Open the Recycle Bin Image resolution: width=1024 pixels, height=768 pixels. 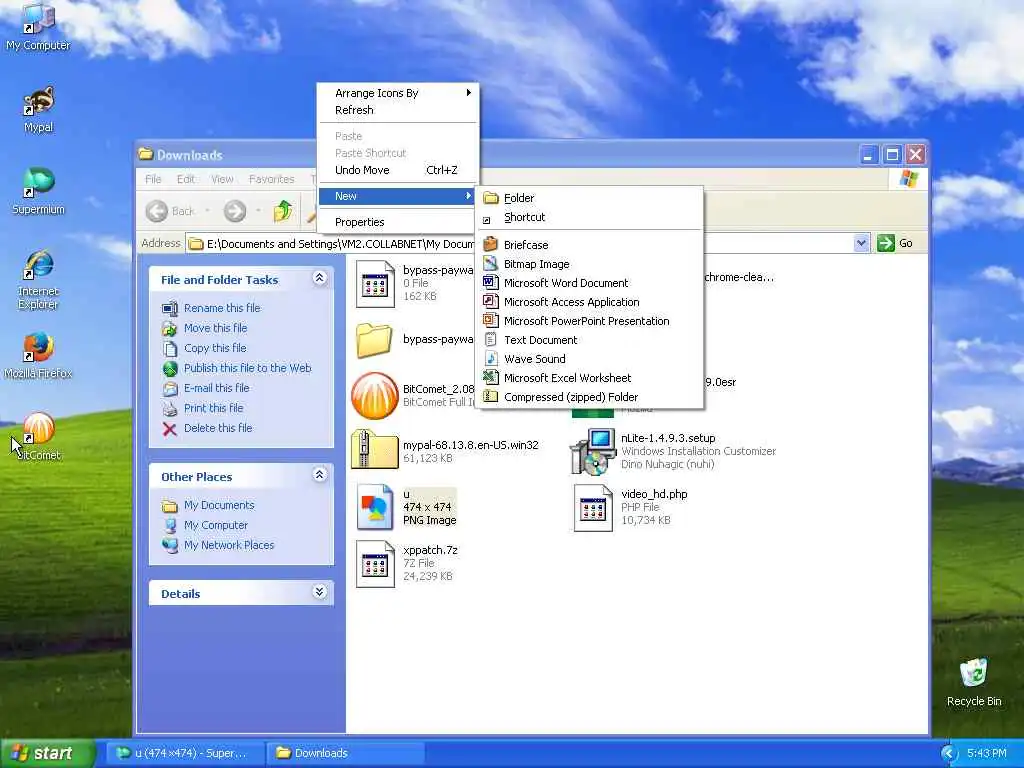click(974, 682)
